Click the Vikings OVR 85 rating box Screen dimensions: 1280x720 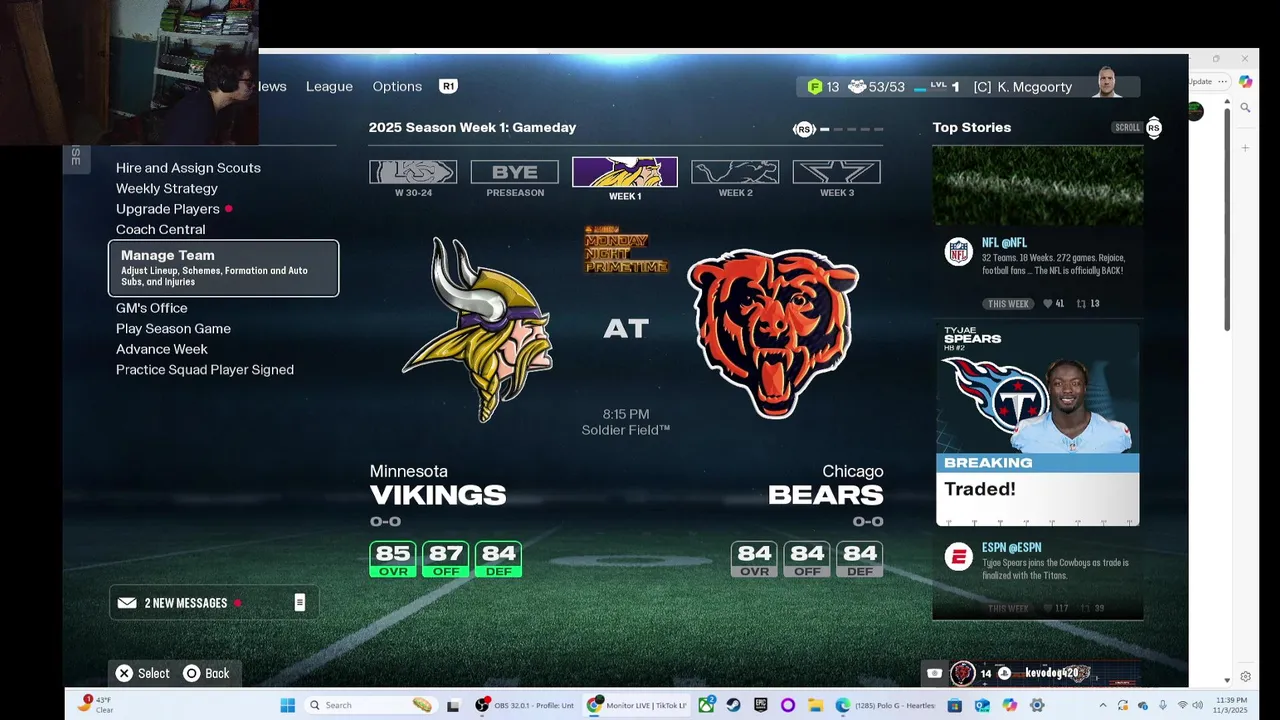[x=393, y=559]
